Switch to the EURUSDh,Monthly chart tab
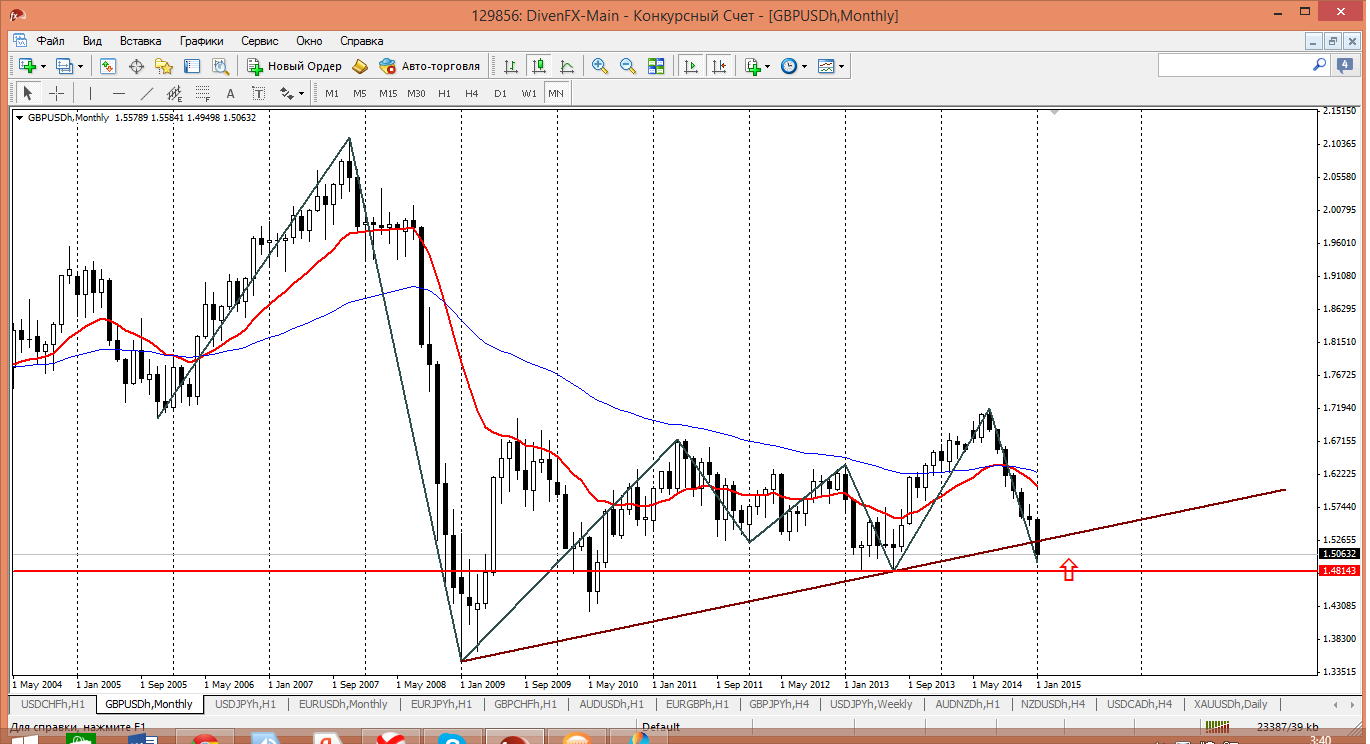 pyautogui.click(x=343, y=704)
